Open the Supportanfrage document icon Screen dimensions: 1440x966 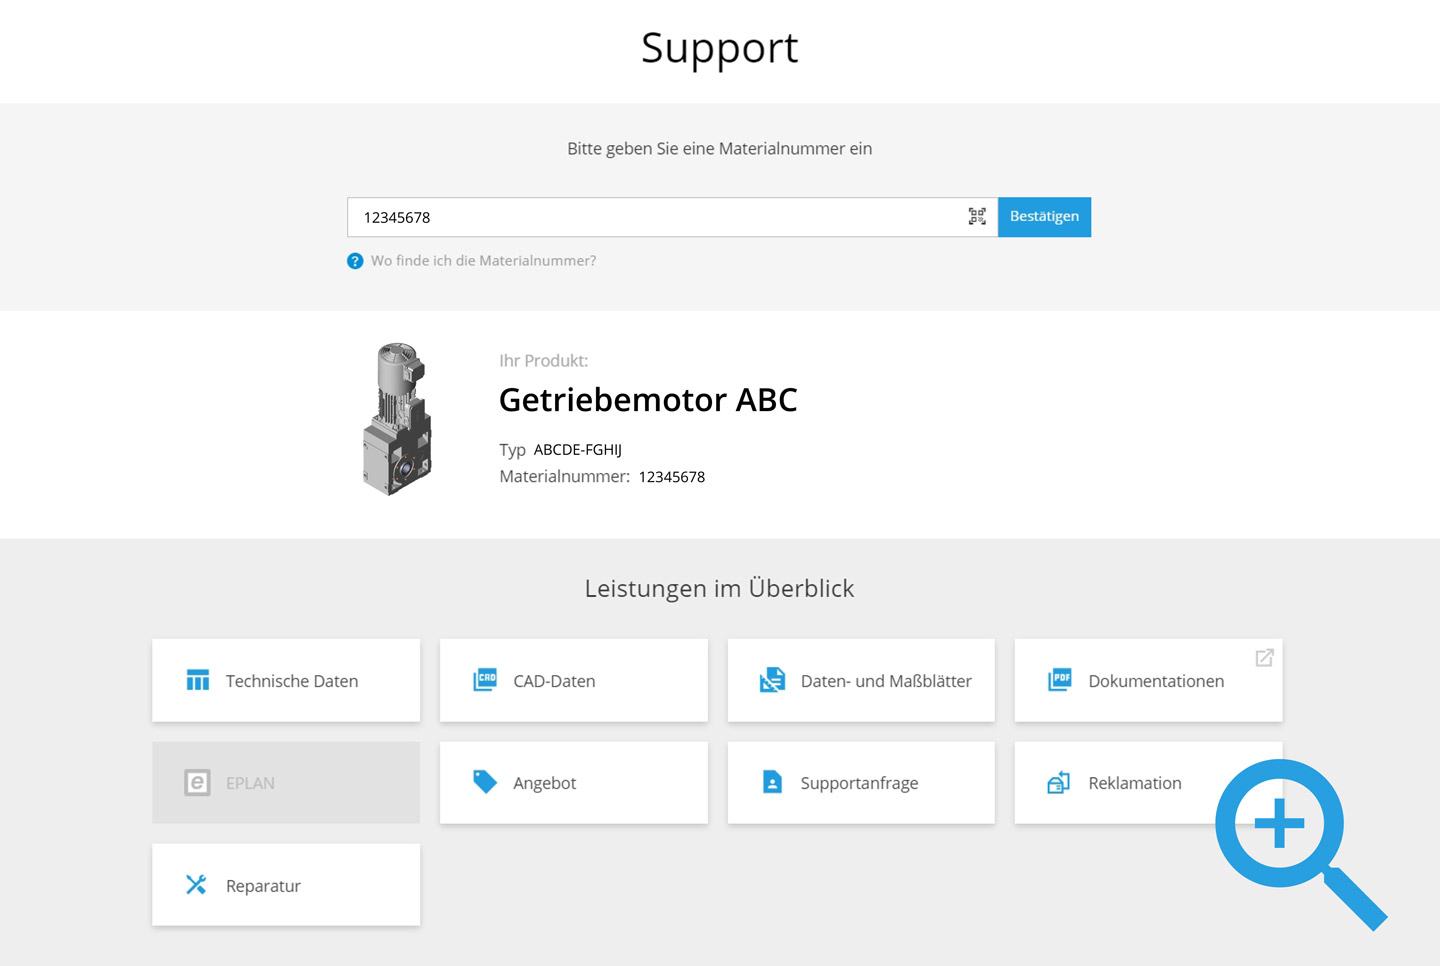coord(772,782)
